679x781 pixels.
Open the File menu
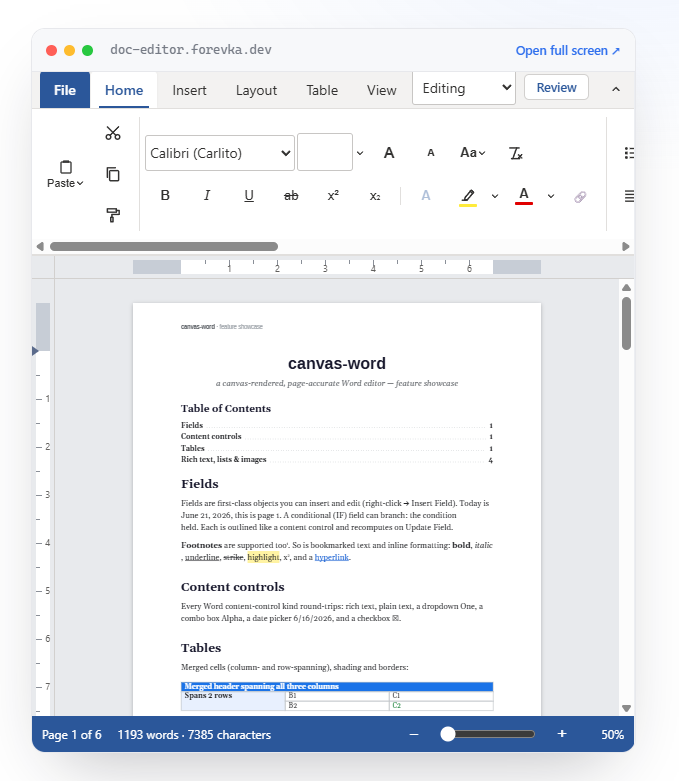pos(65,90)
